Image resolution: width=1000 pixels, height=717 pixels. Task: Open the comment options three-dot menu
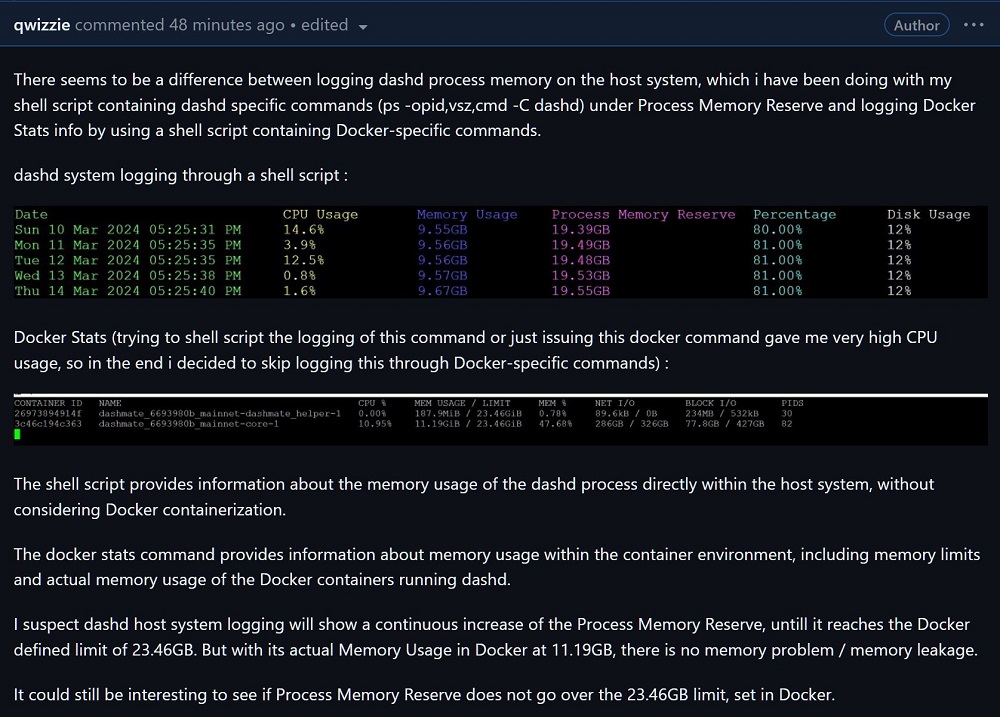(974, 25)
